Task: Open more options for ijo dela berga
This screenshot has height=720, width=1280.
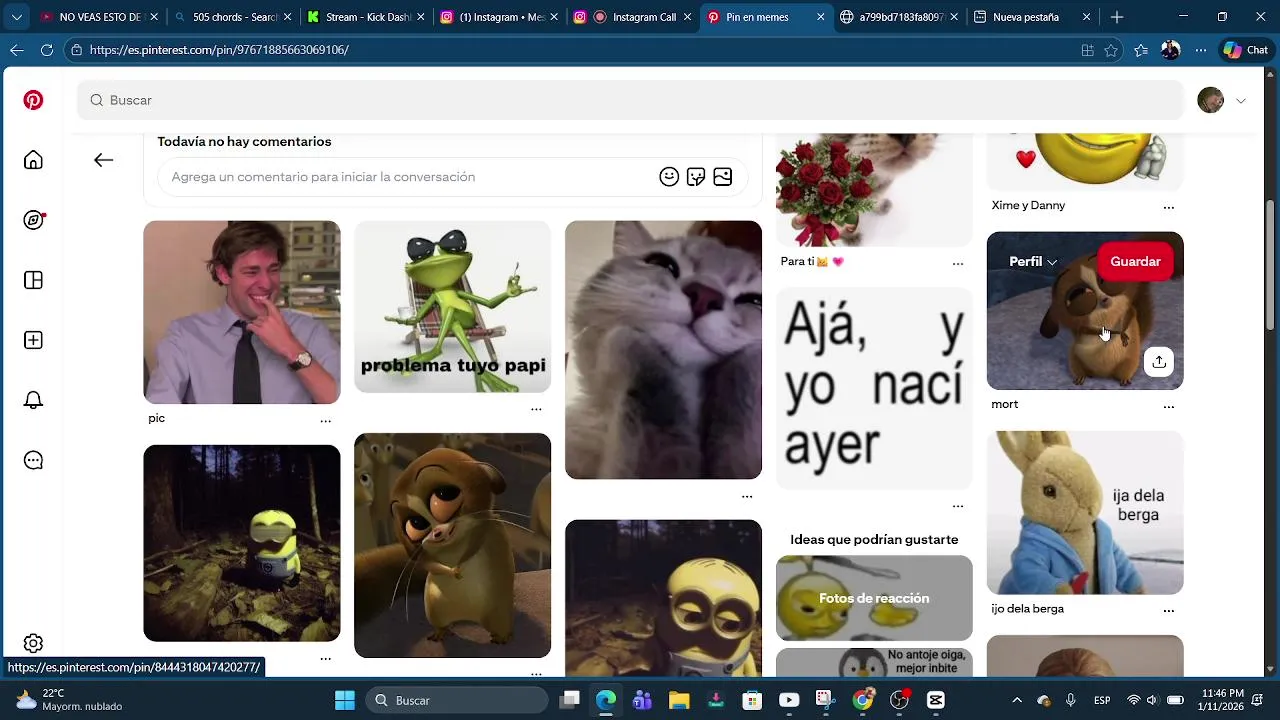Action: click(1168, 610)
